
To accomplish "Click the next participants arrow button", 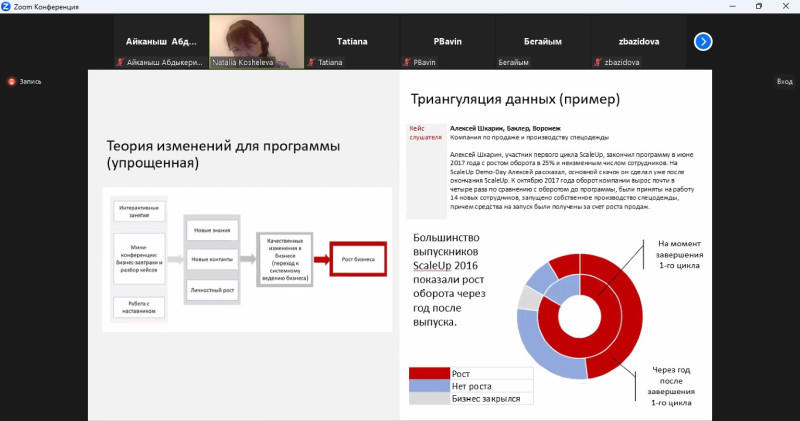I will click(x=703, y=41).
